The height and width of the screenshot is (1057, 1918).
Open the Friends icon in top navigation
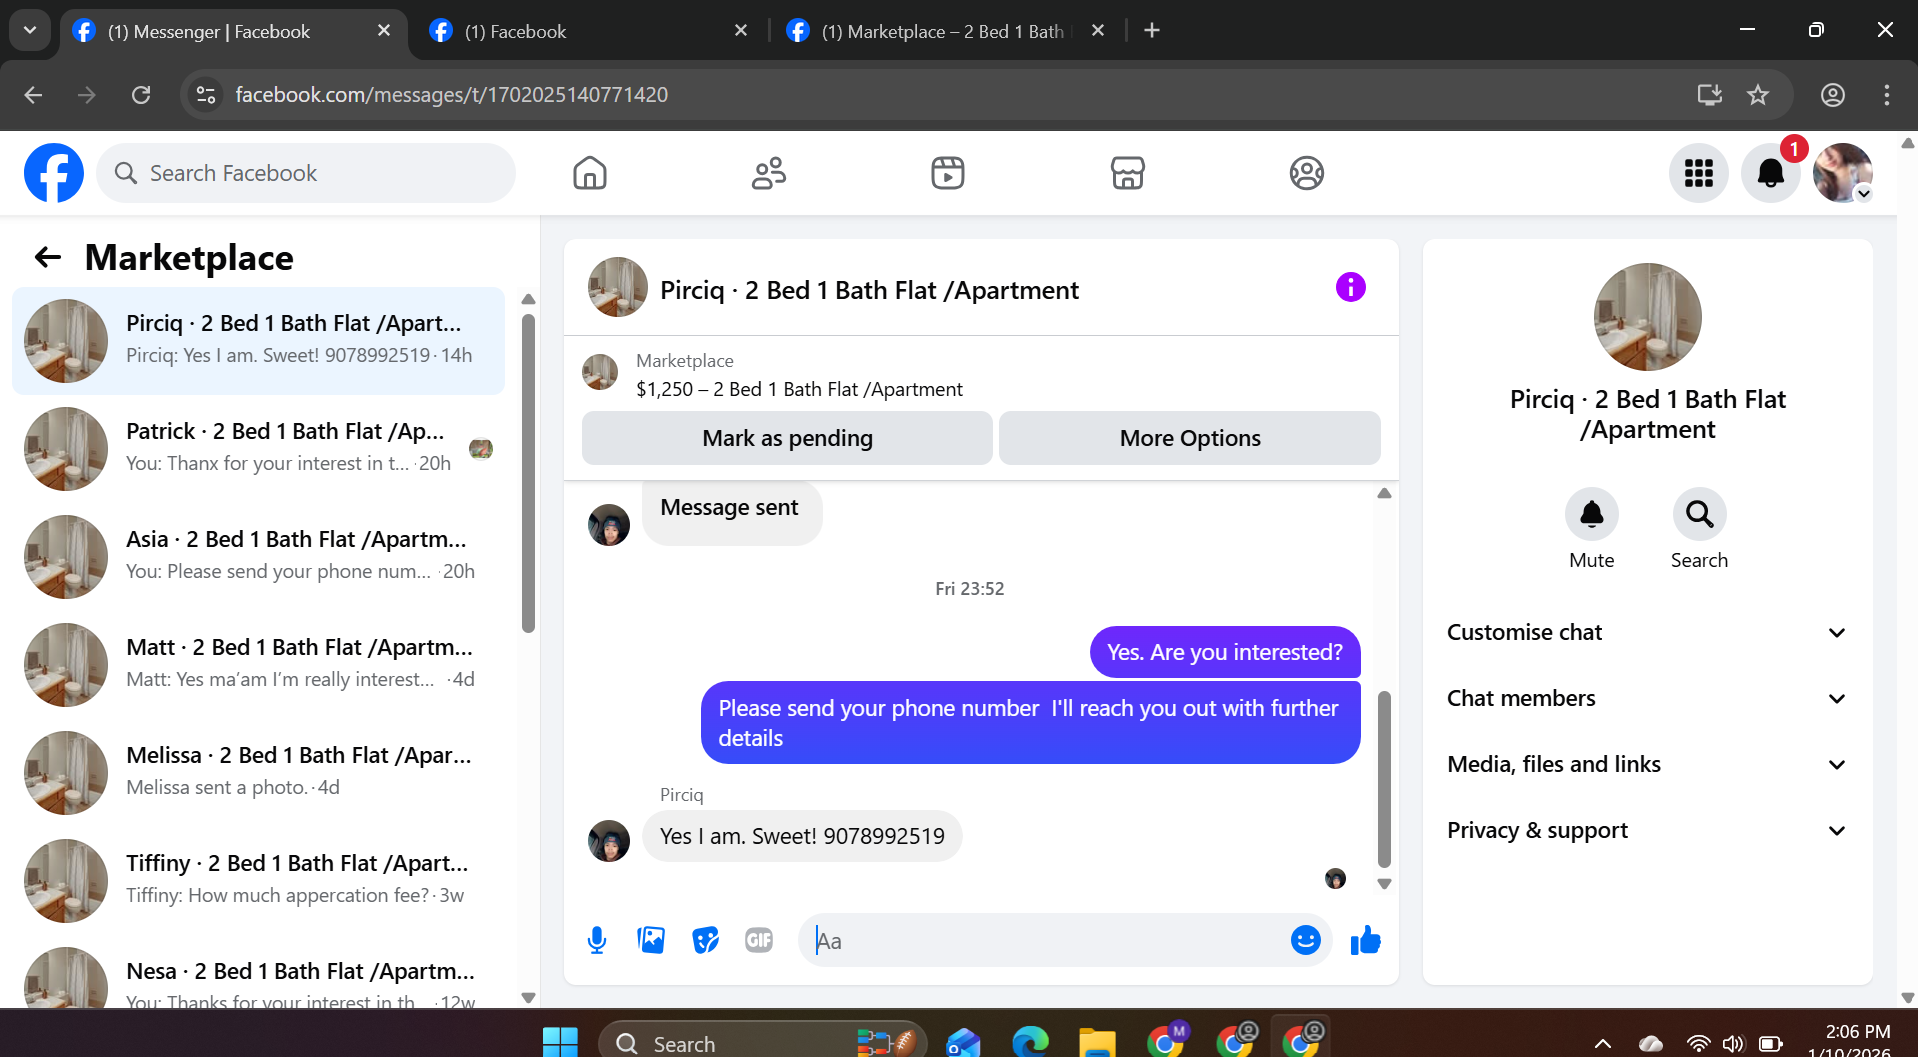pyautogui.click(x=769, y=173)
